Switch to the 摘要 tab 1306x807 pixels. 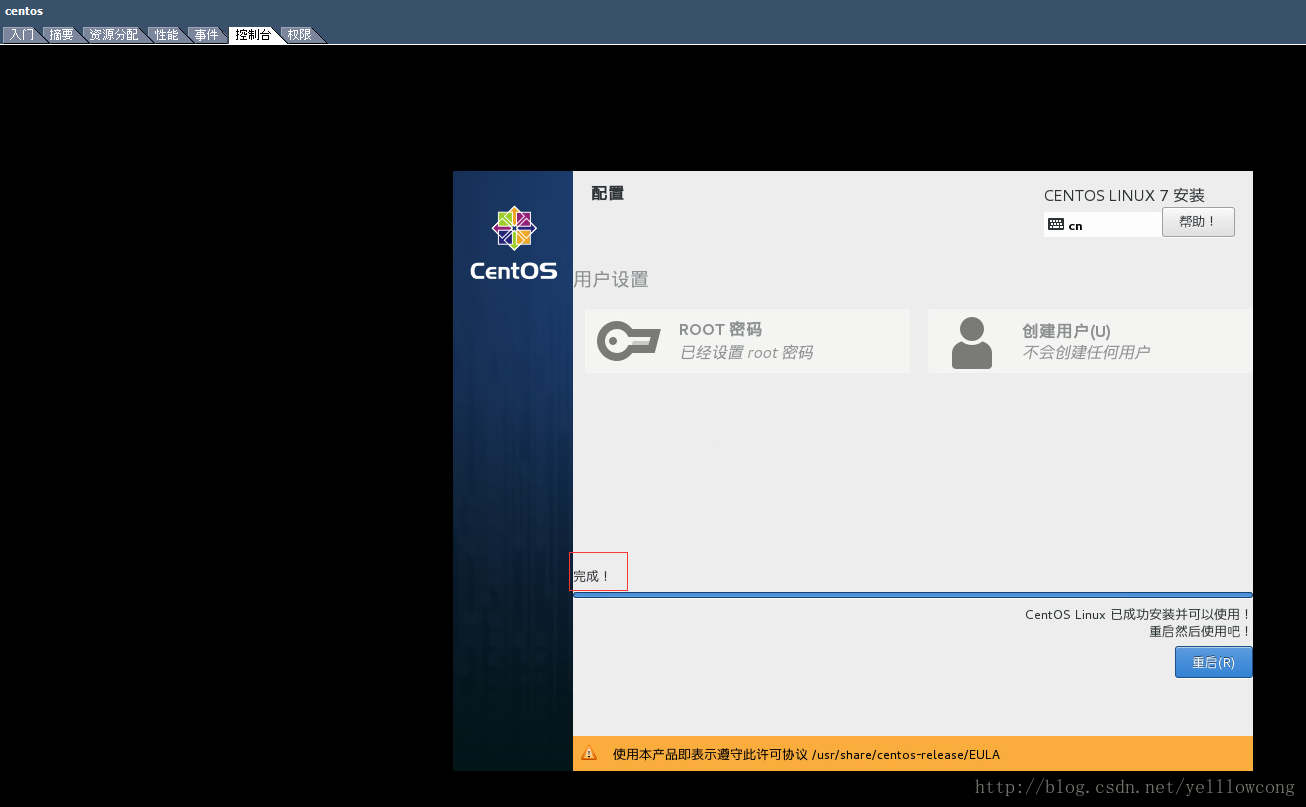click(62, 35)
